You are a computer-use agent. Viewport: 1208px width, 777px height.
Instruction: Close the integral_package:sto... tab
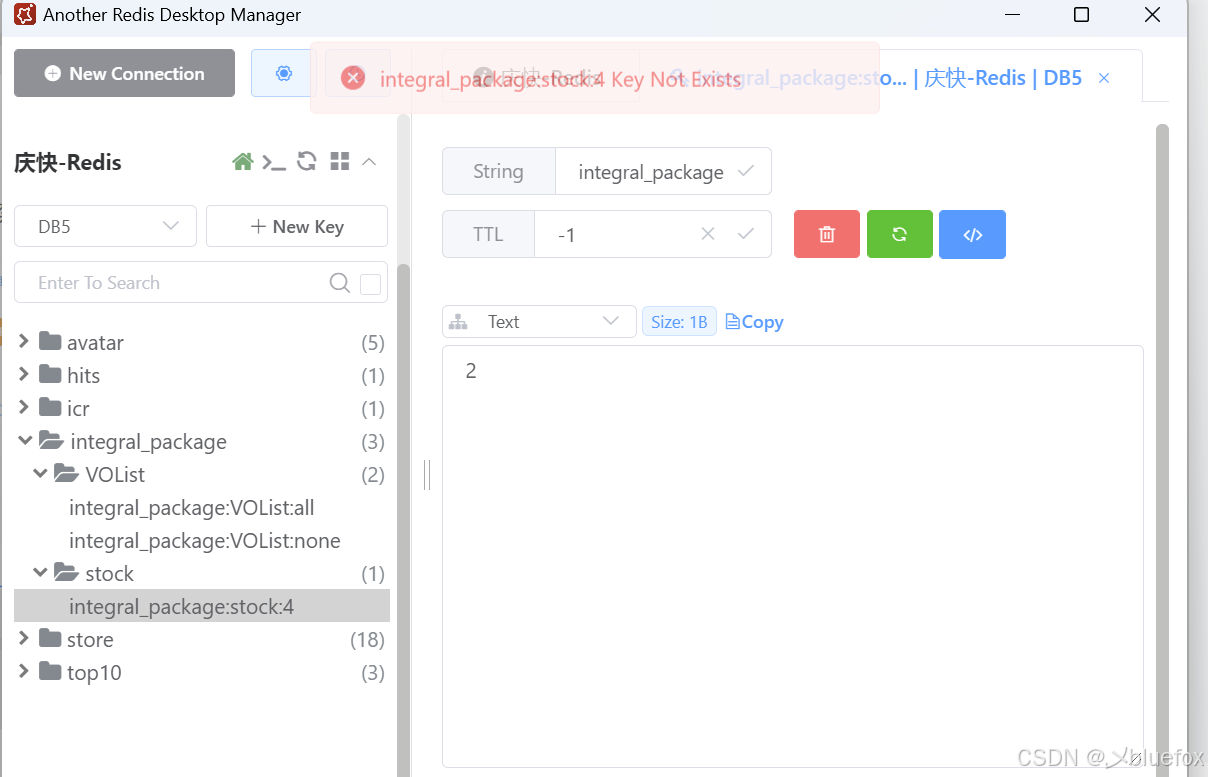pos(1104,78)
